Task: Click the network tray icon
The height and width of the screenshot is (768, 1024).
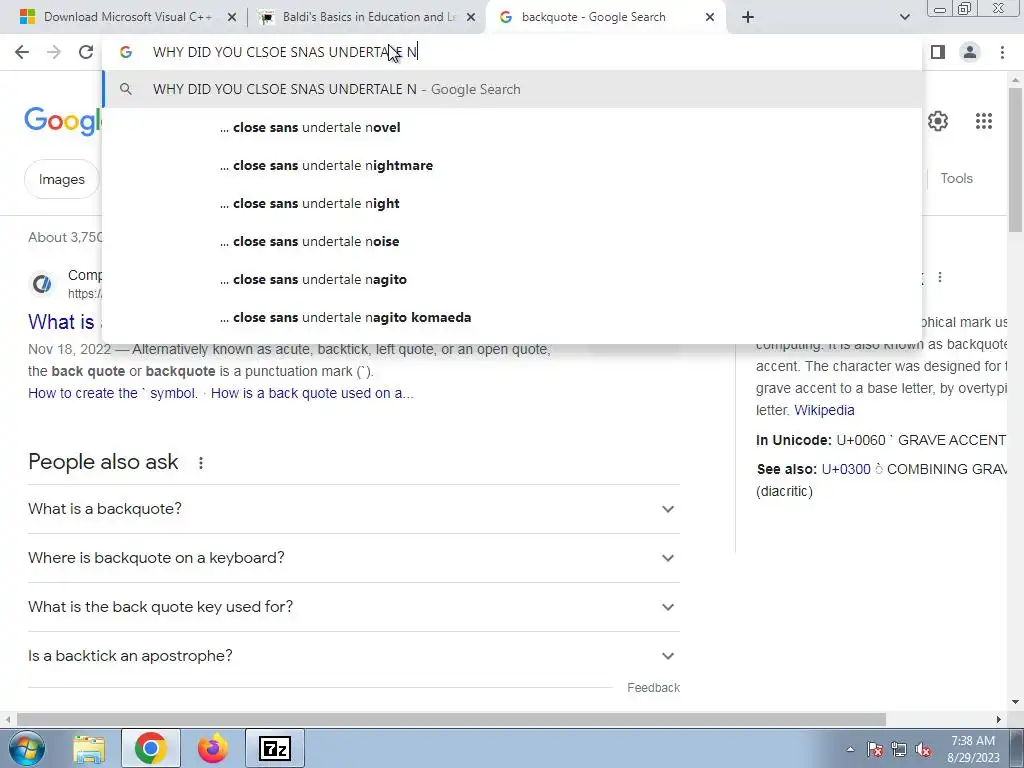Action: (899, 750)
